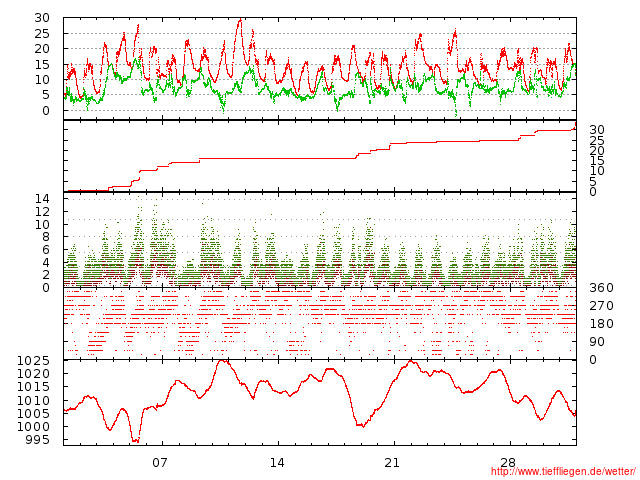Click the red dashed wind direction chart

(320, 324)
